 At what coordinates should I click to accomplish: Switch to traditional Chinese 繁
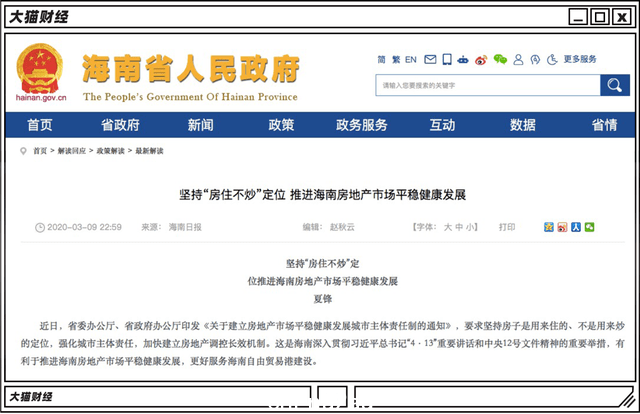[x=396, y=60]
